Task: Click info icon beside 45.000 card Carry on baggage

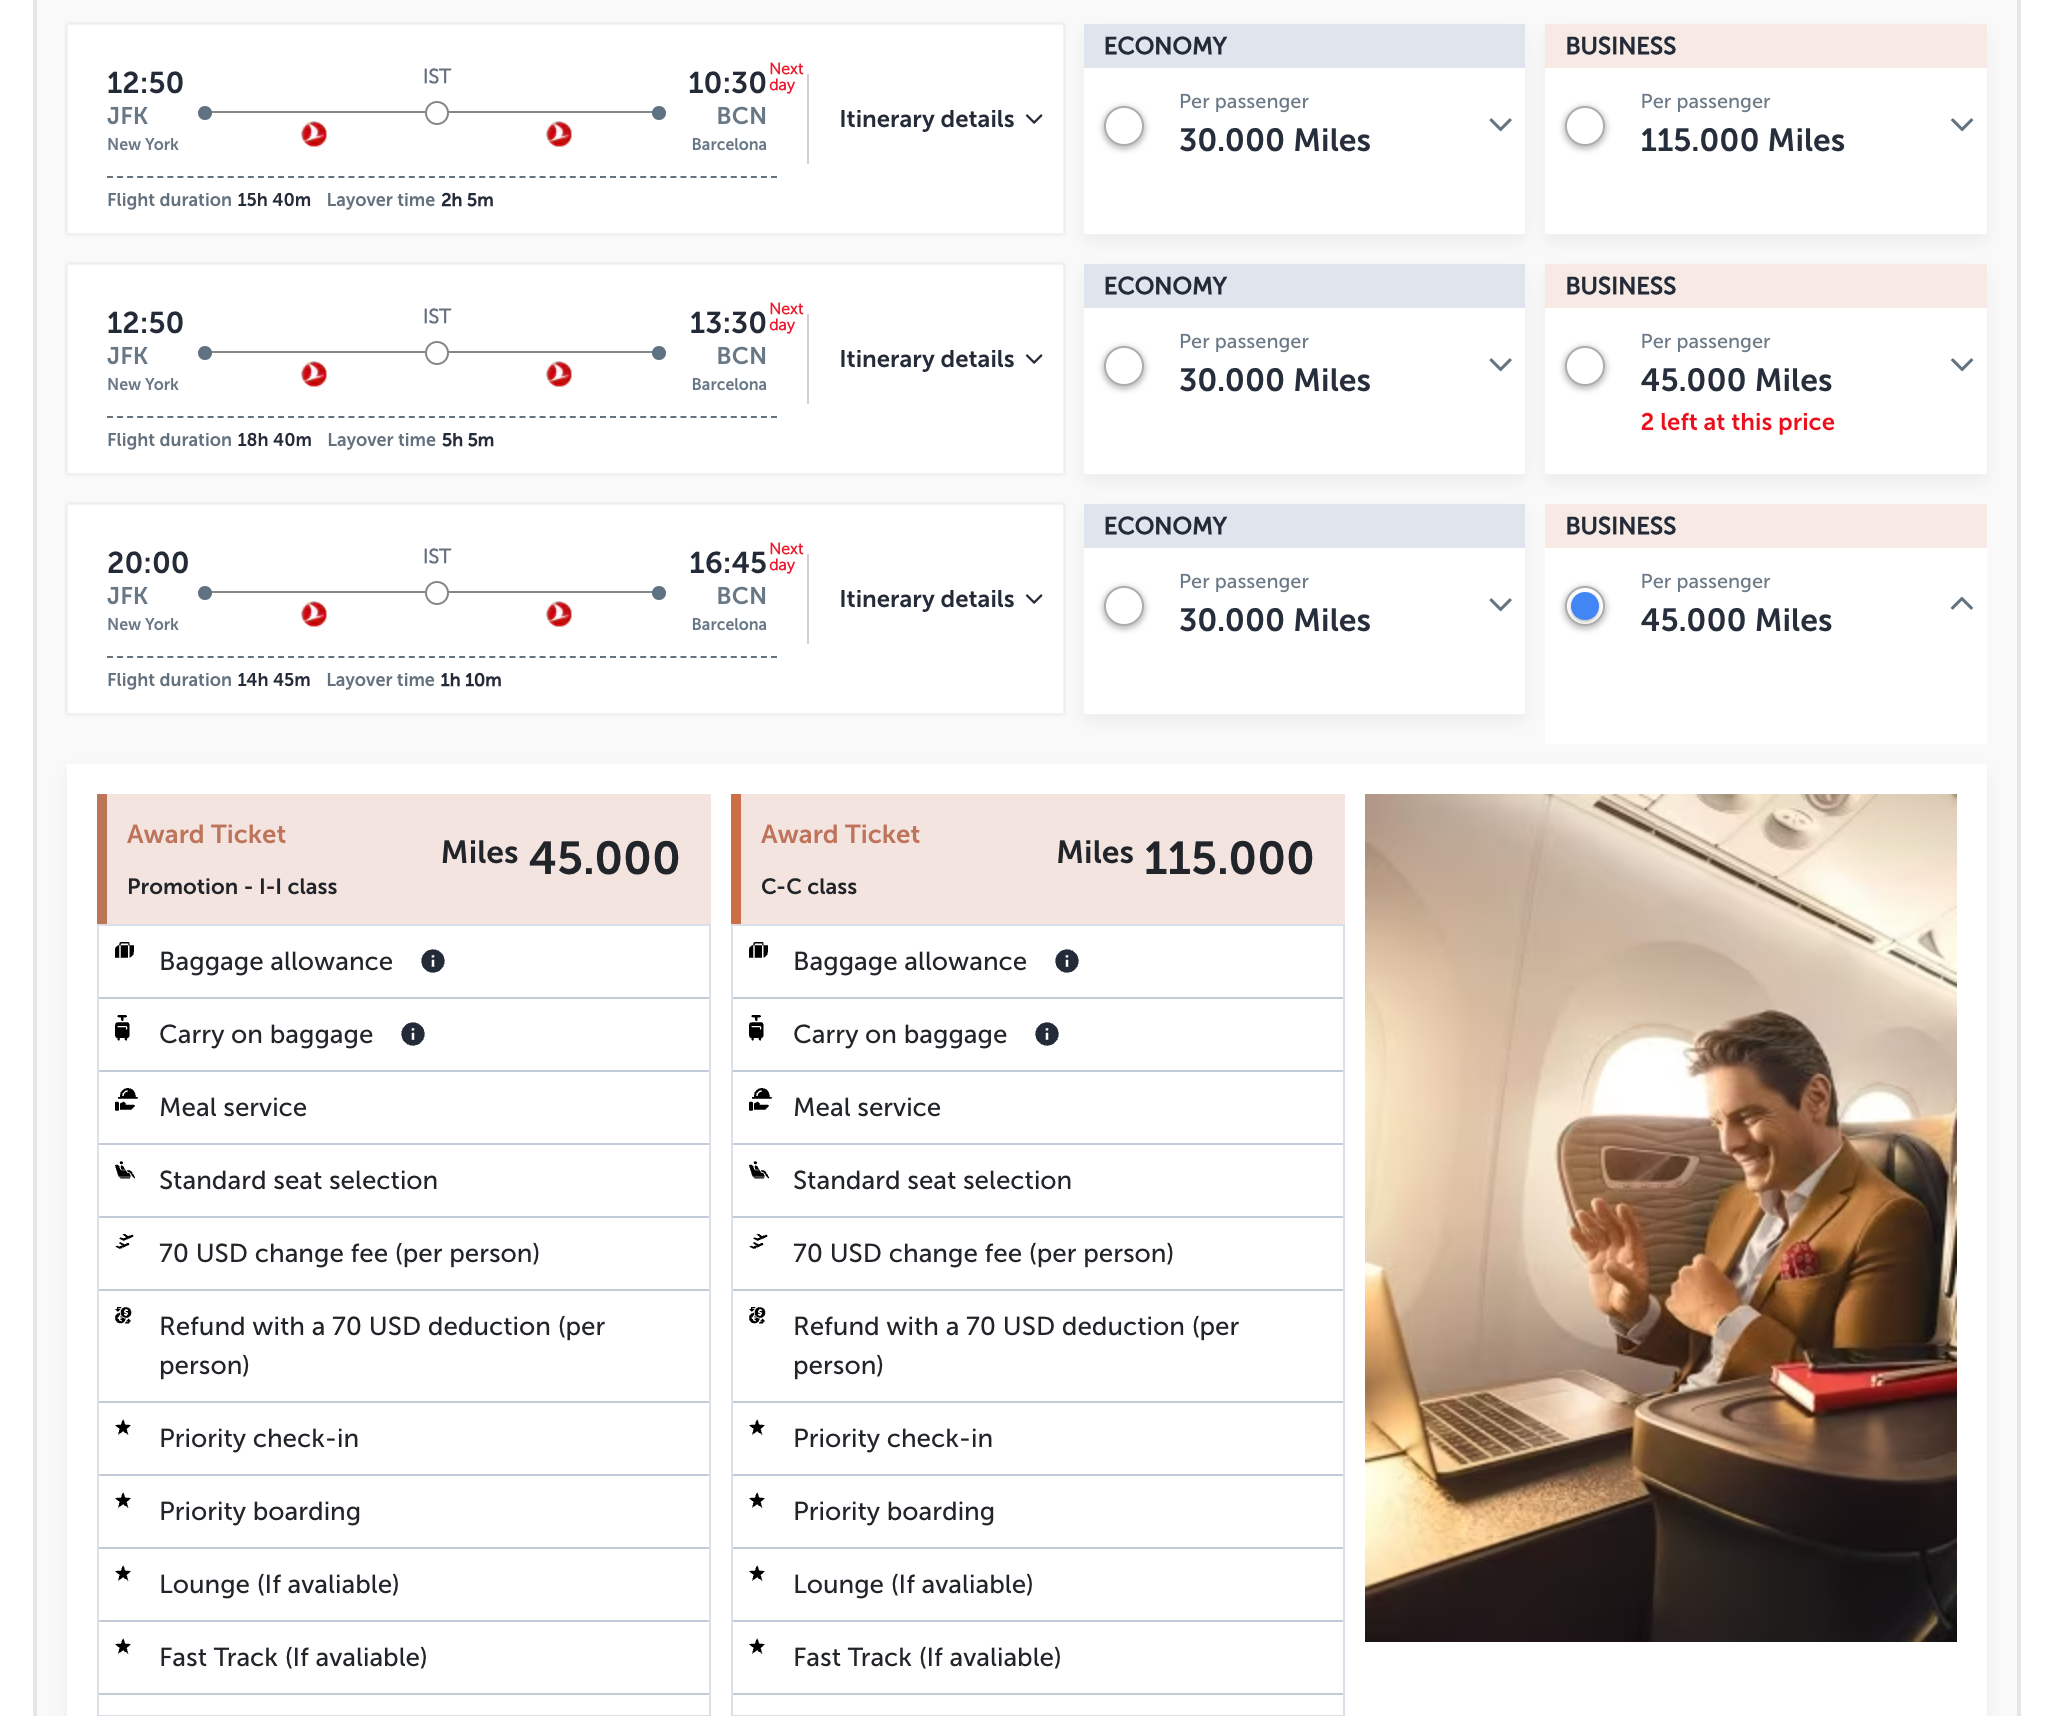Action: pos(412,1034)
